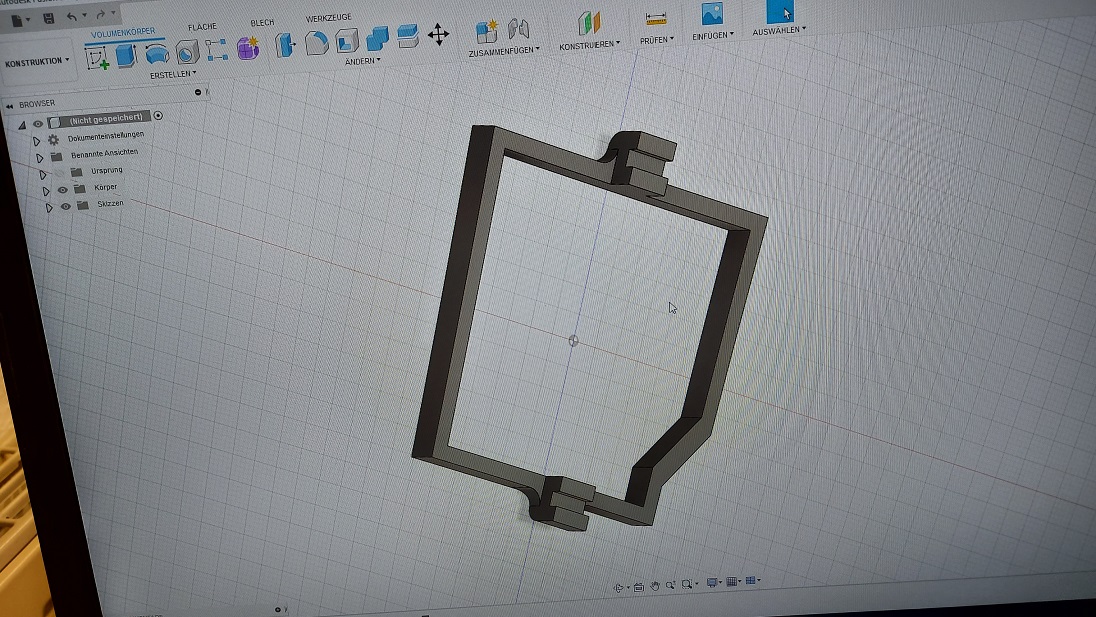This screenshot has height=617, width=1096.
Task: Open the PRÜFEN dropdown menu
Action: pos(656,41)
